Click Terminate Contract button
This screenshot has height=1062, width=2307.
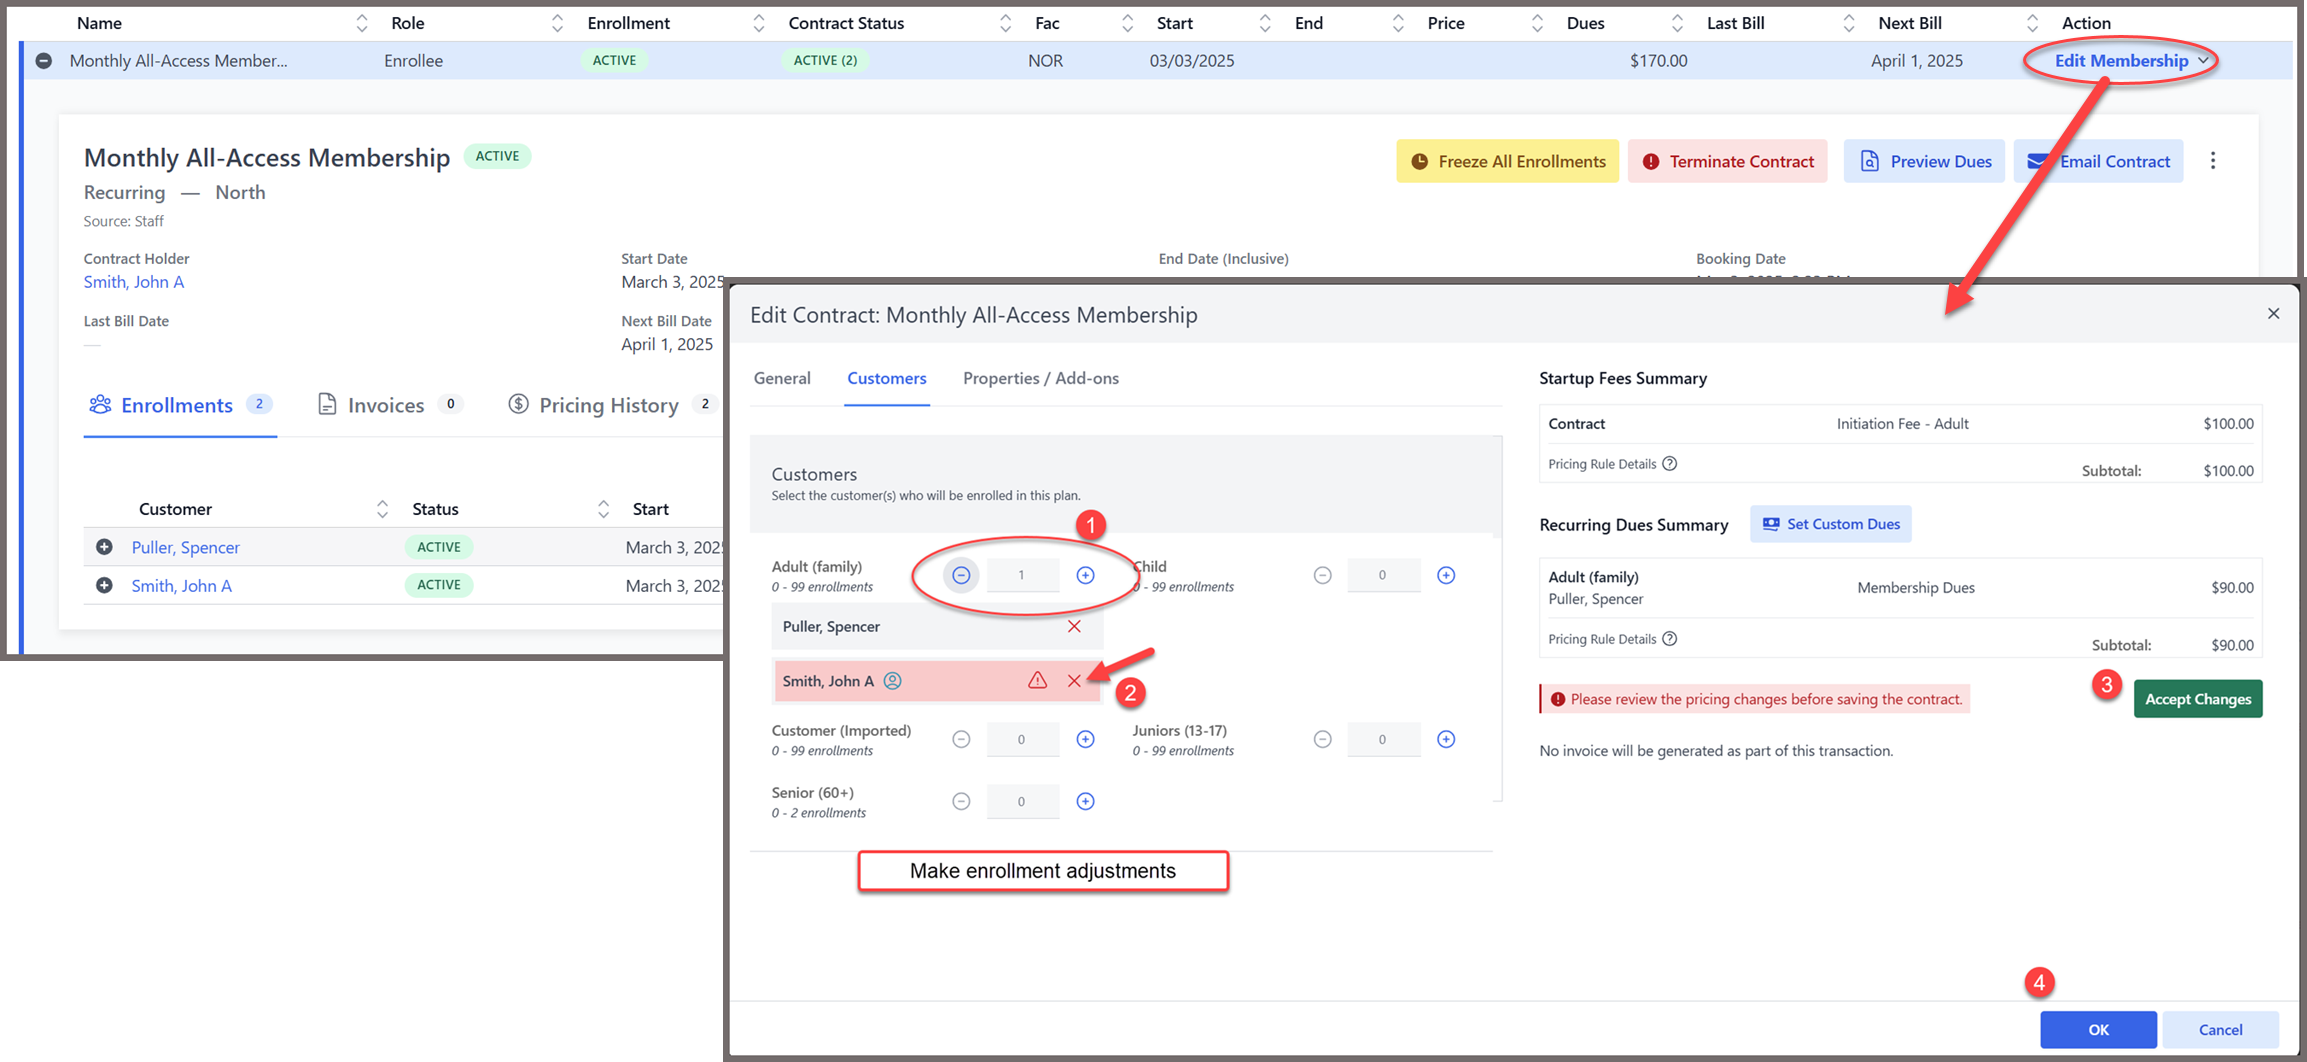point(1727,161)
